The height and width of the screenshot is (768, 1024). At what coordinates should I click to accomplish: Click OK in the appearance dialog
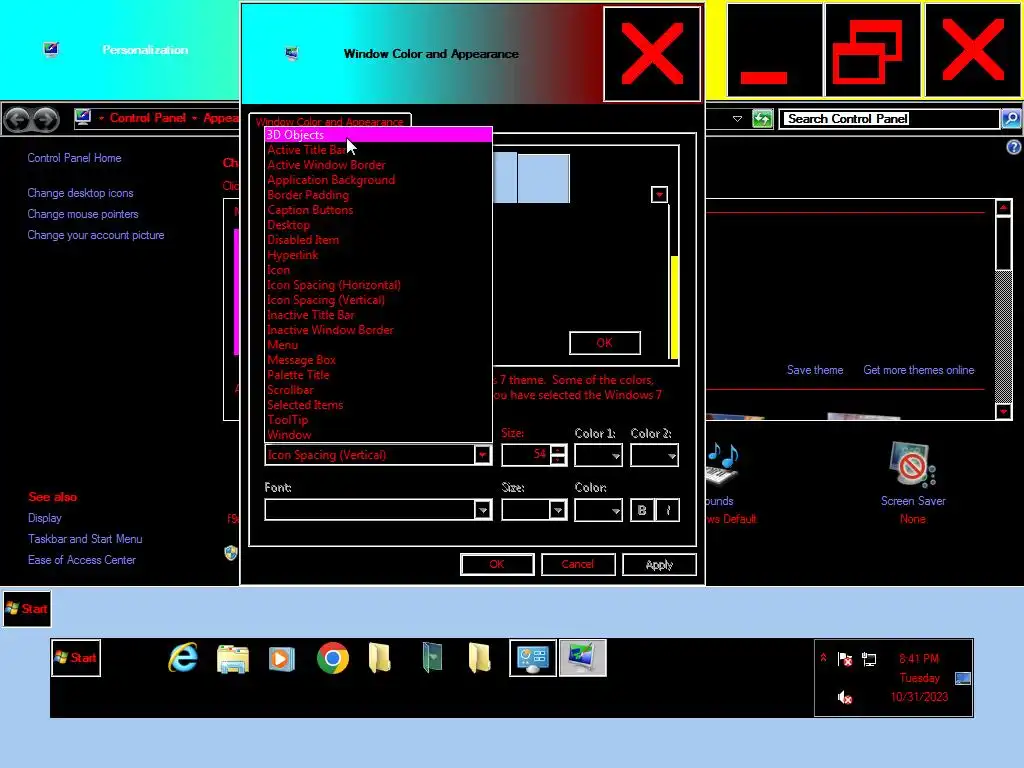[497, 564]
